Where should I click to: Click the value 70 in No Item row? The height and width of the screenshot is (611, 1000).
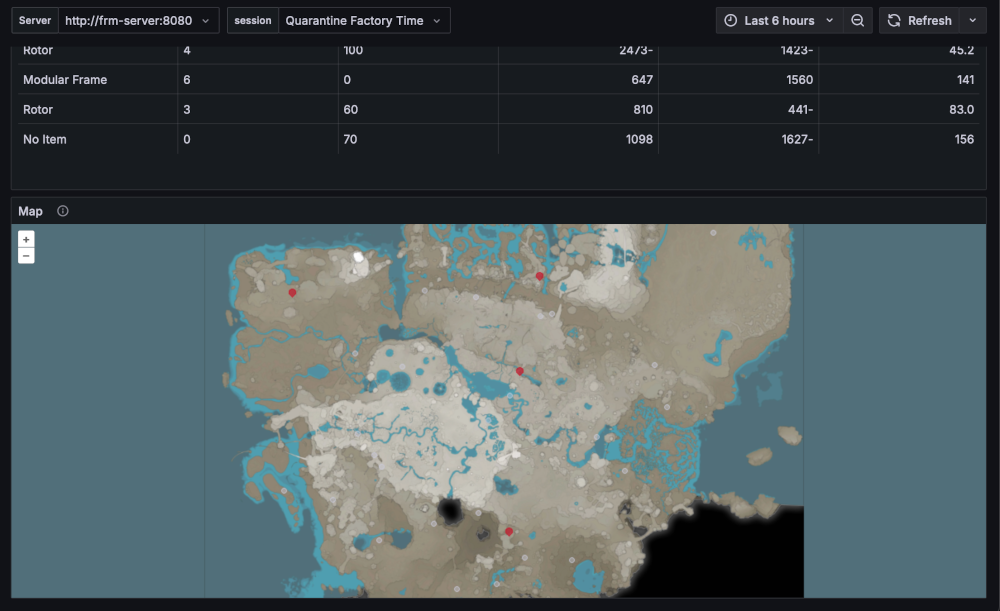pyautogui.click(x=350, y=139)
